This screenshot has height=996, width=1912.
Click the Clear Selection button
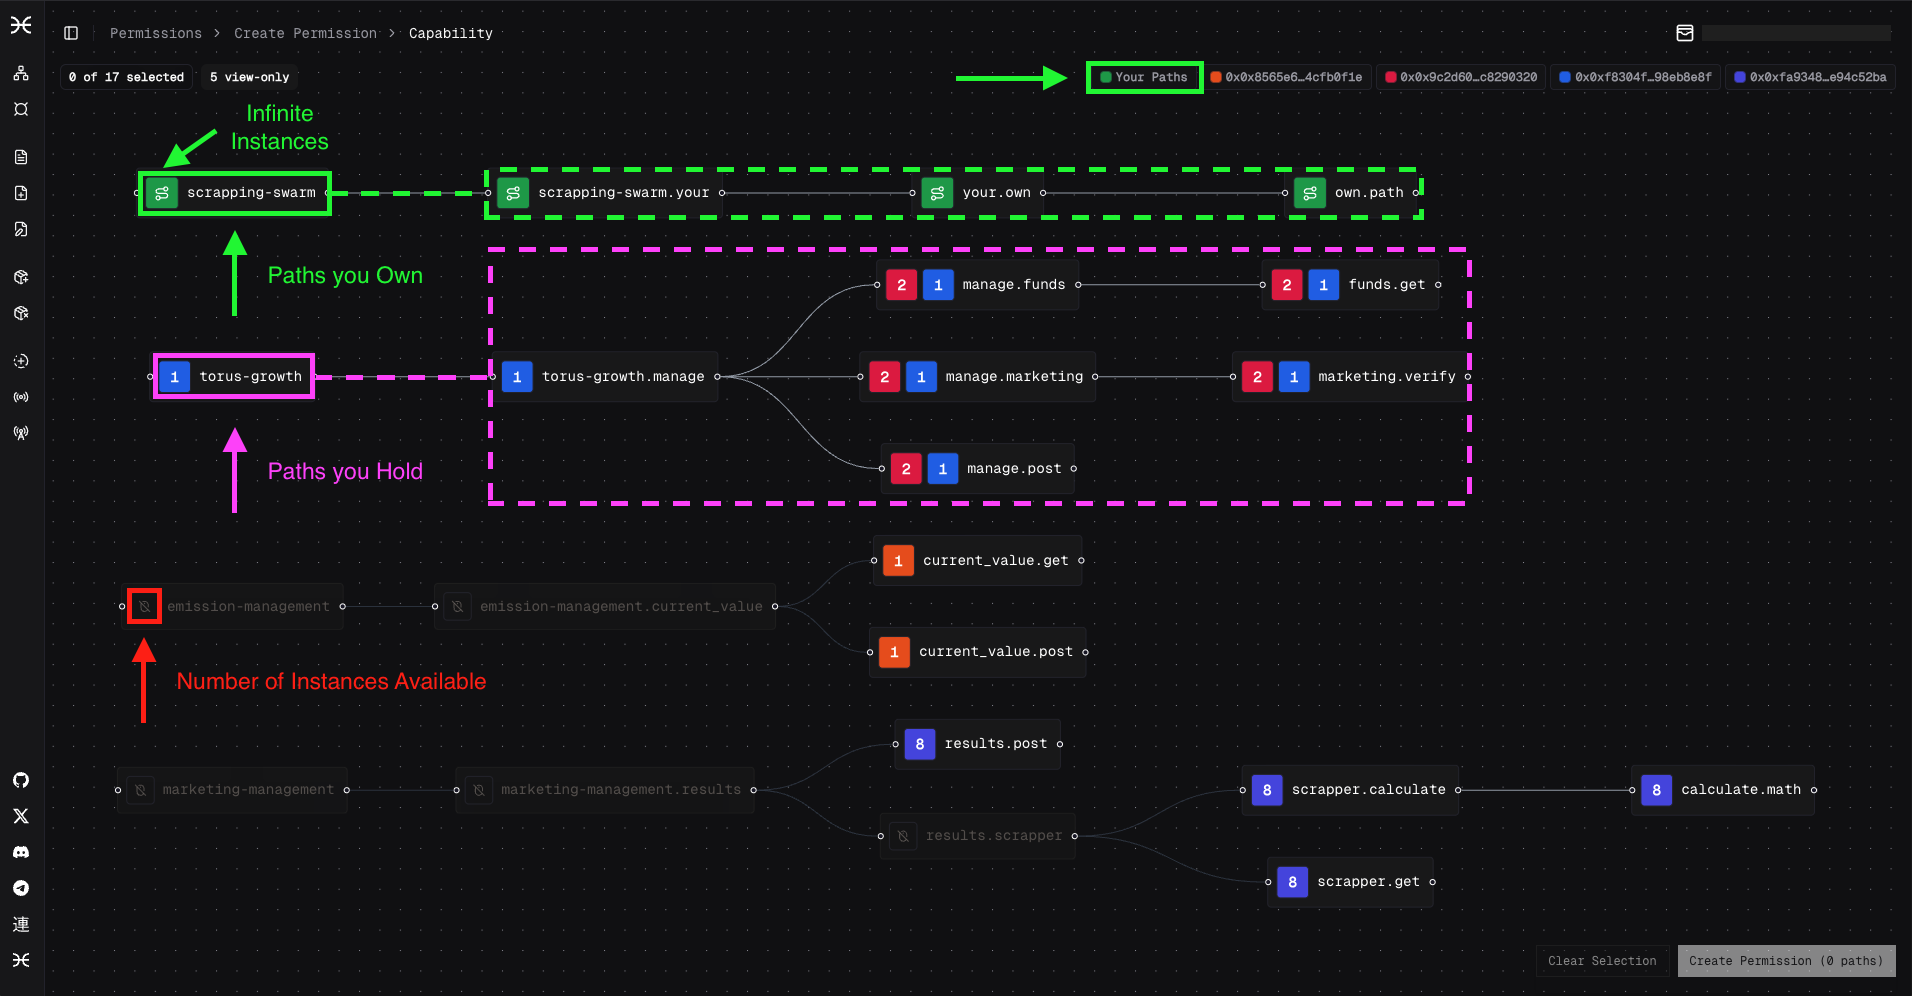[1602, 961]
